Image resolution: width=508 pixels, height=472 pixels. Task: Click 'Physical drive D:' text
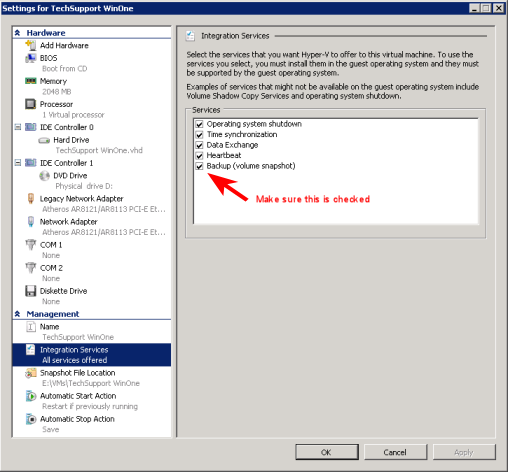click(x=84, y=186)
